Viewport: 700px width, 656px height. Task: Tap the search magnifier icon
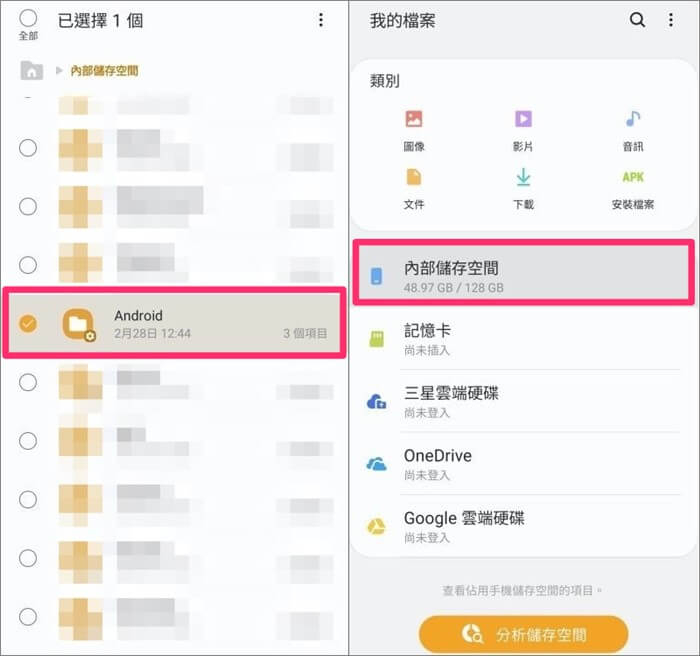(x=637, y=20)
